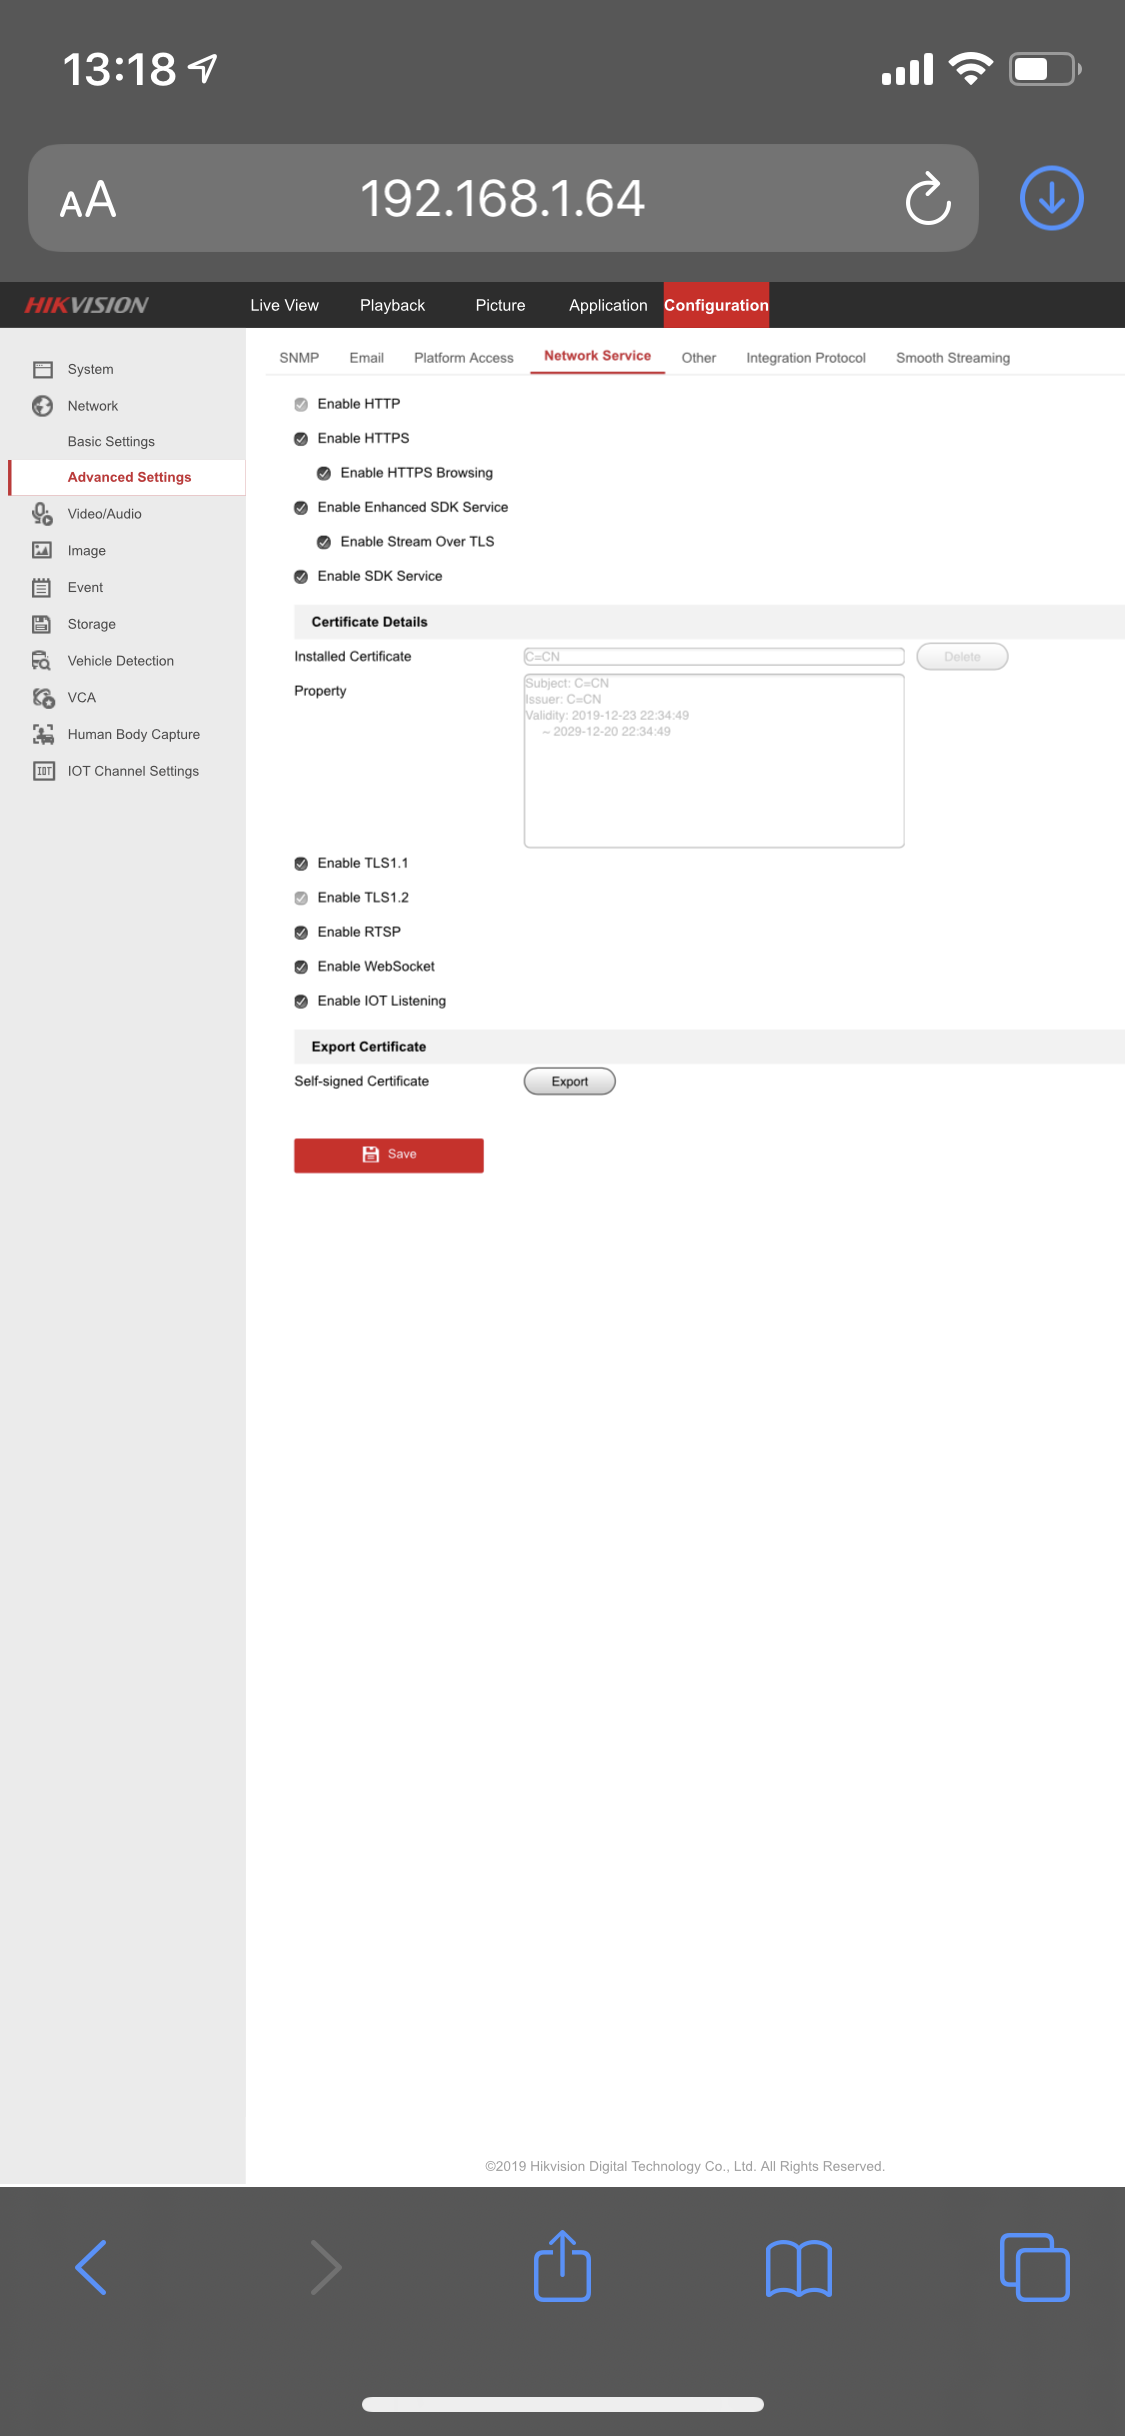Expand the Network section in sidebar
1125x2436 pixels.
92,406
